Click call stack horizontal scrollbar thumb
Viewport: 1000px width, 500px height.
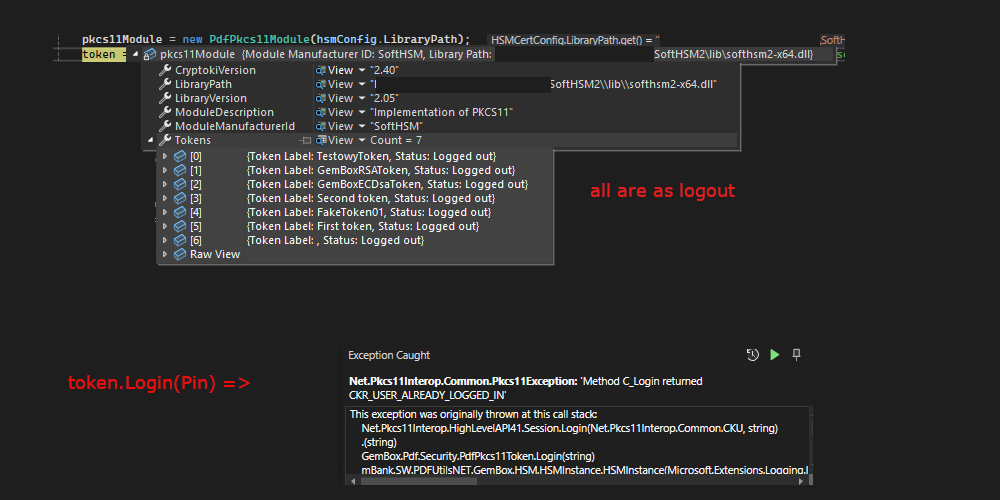[x=417, y=481]
